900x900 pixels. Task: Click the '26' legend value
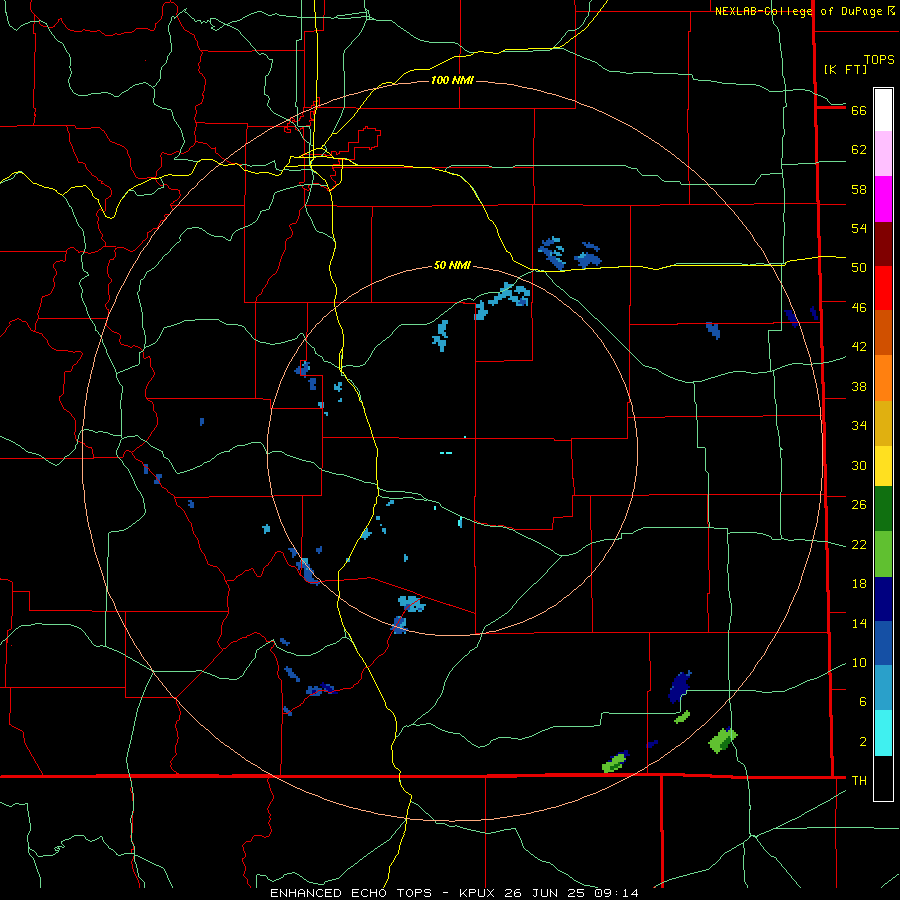click(859, 505)
